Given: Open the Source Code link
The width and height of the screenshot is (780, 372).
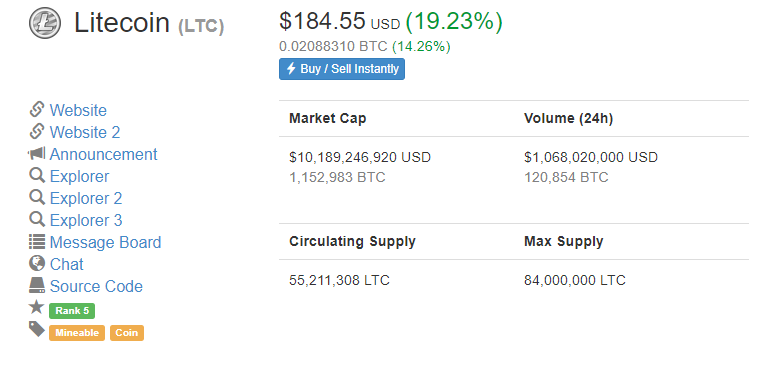Looking at the screenshot, I should (x=96, y=286).
